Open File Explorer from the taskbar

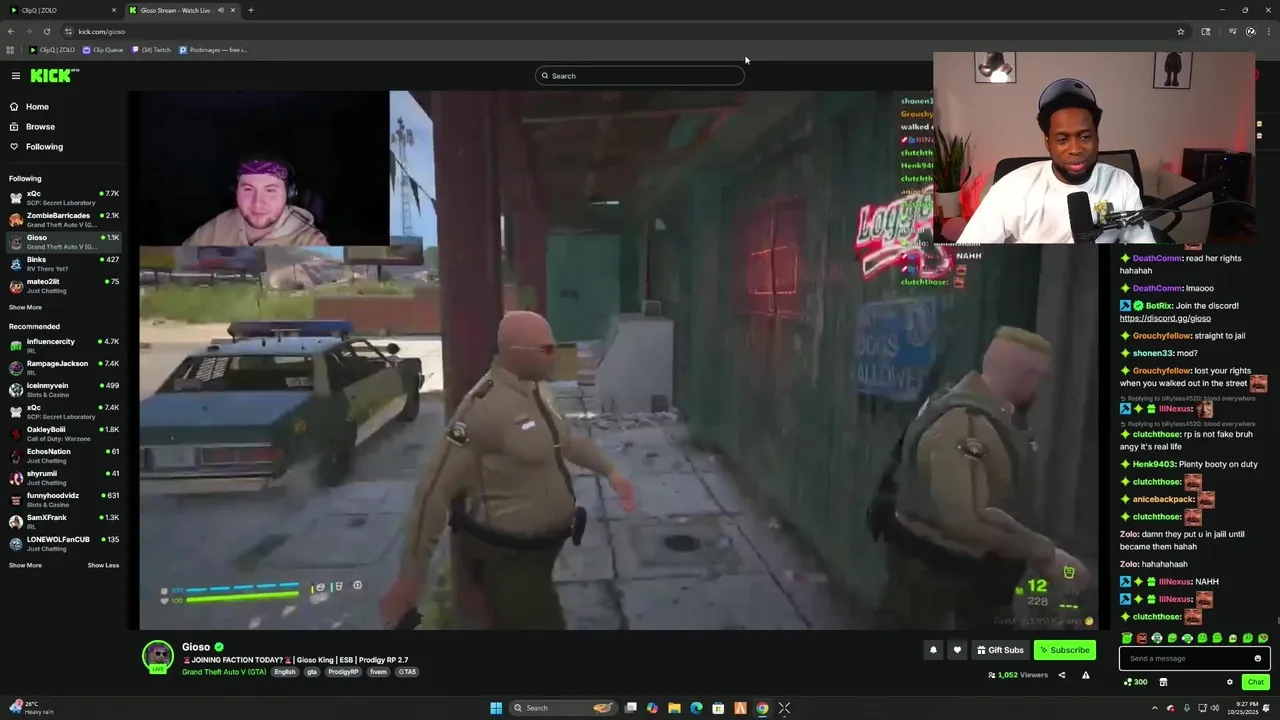[674, 708]
